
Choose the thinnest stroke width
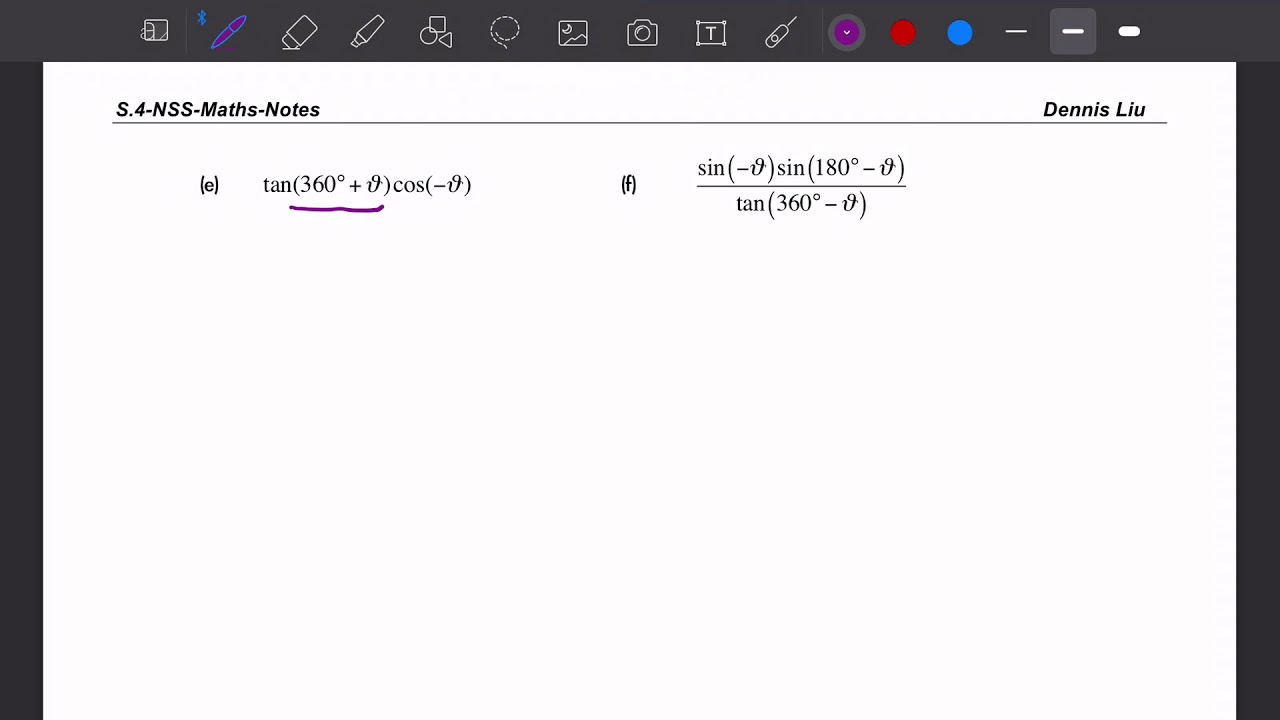coord(1016,33)
